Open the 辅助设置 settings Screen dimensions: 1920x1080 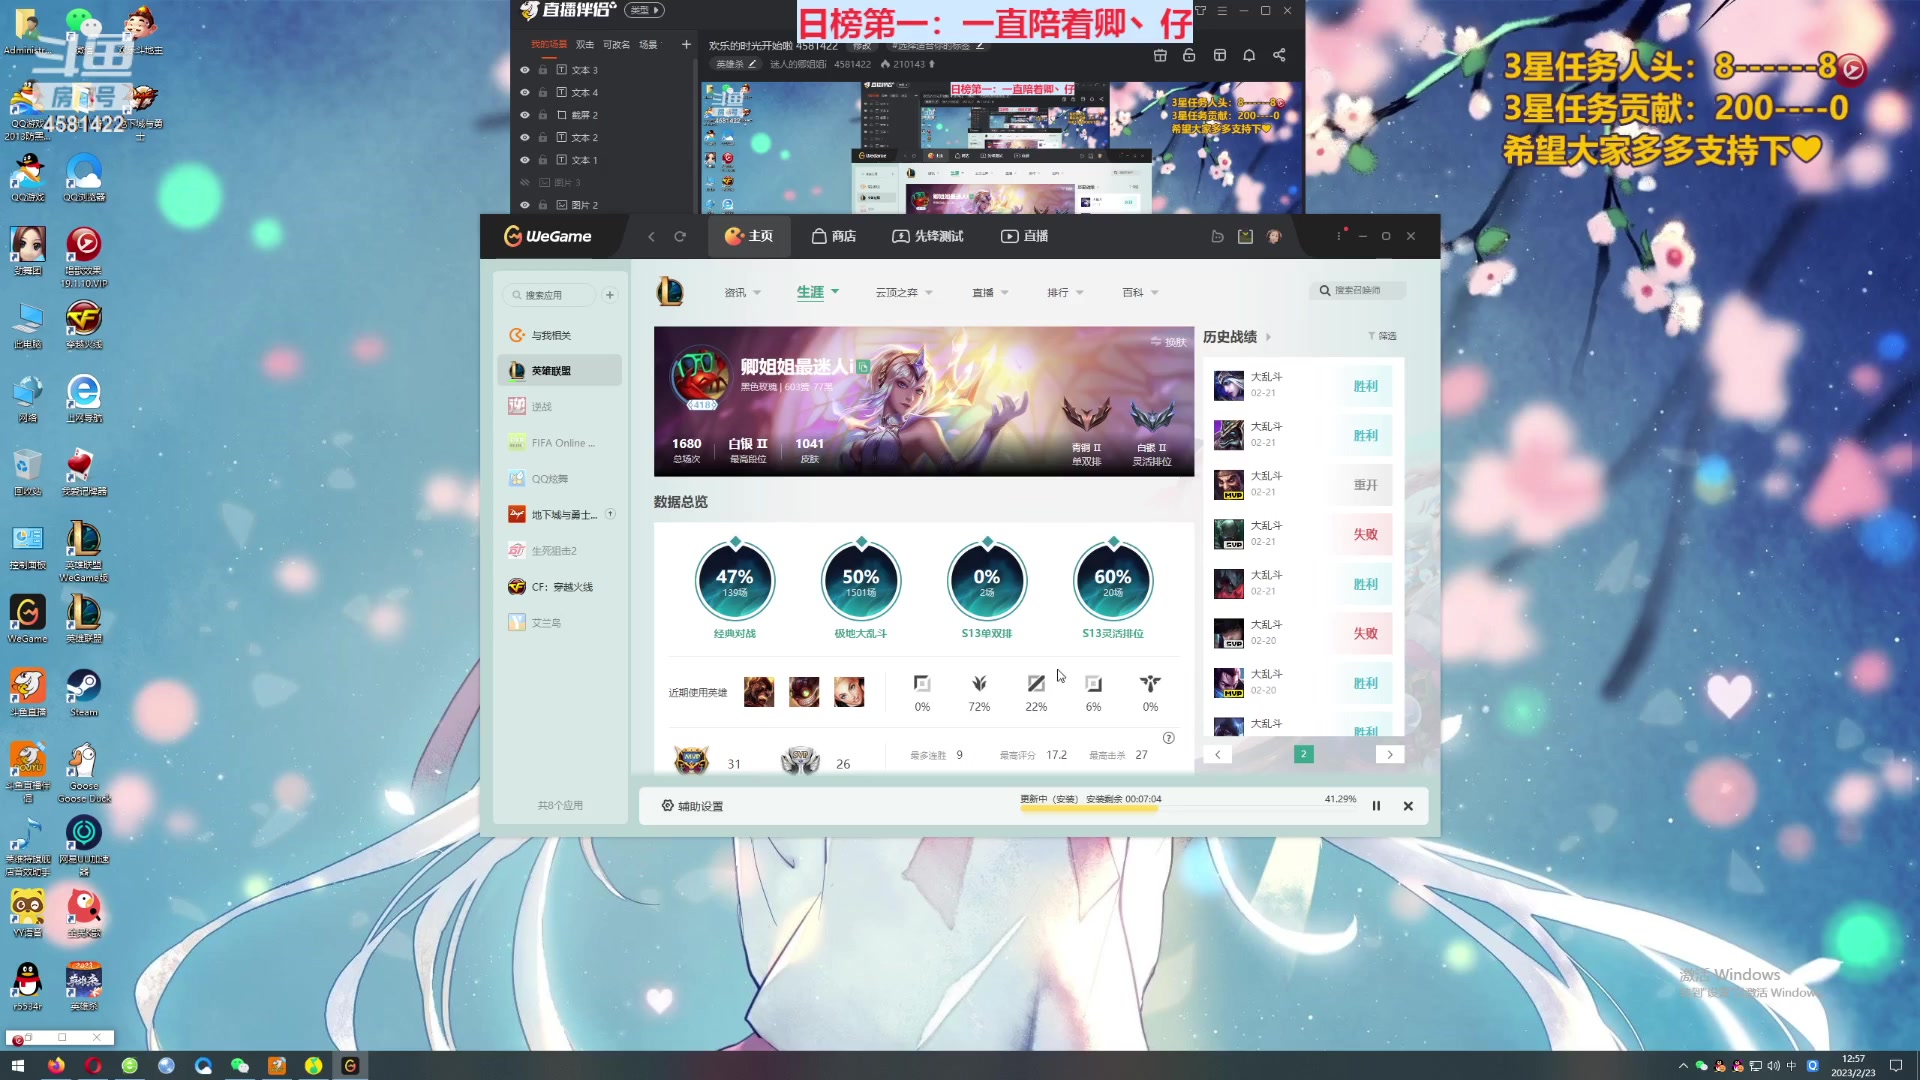point(692,806)
